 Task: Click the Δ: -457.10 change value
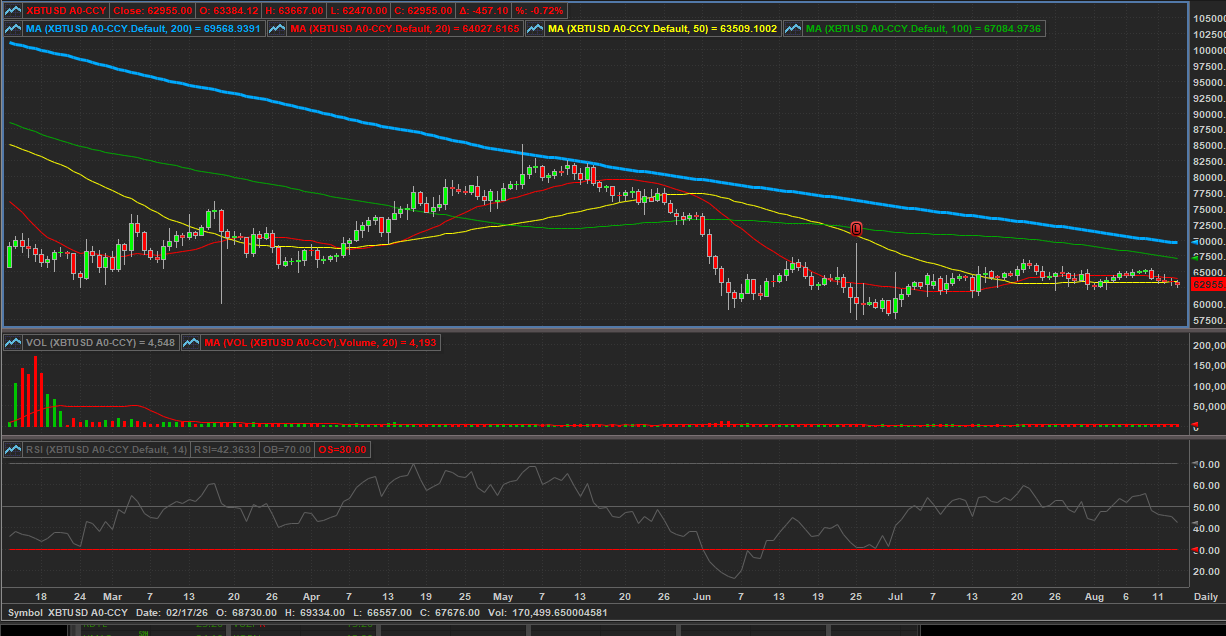[484, 10]
